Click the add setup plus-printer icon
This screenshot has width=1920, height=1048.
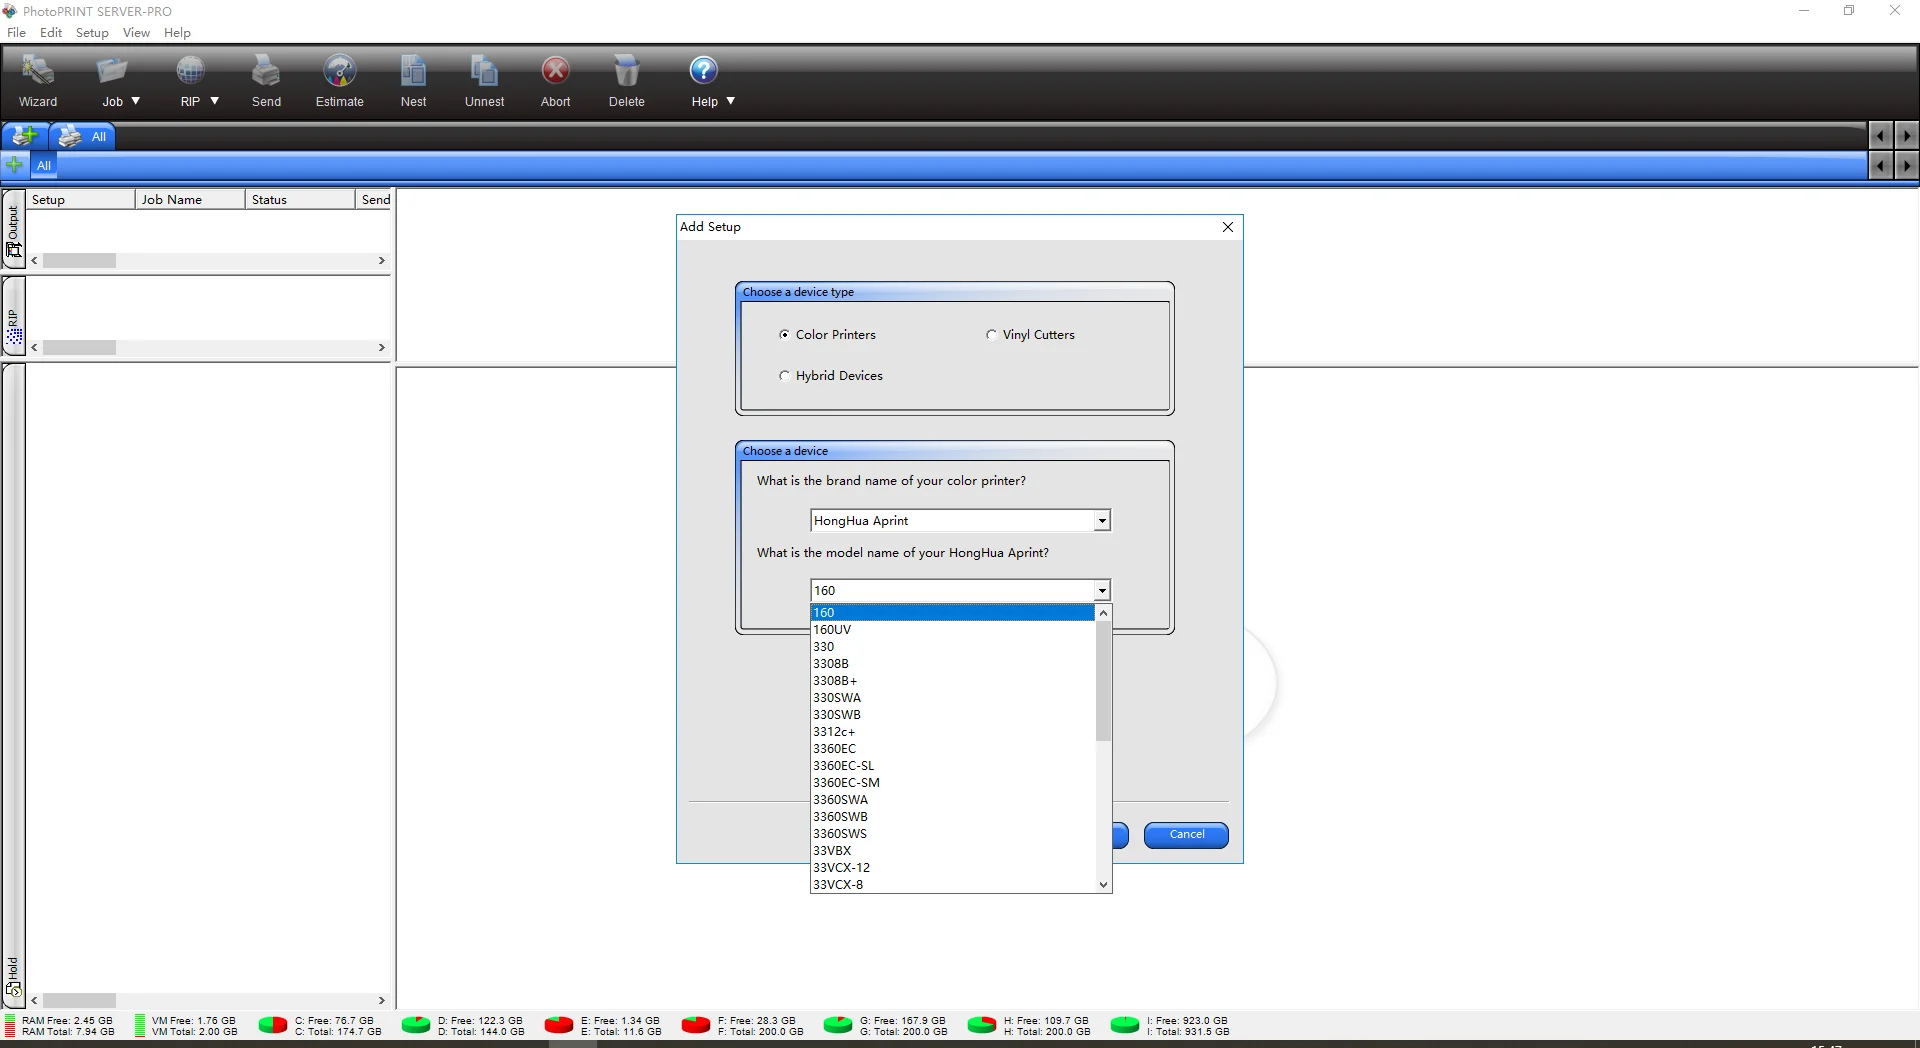click(25, 136)
